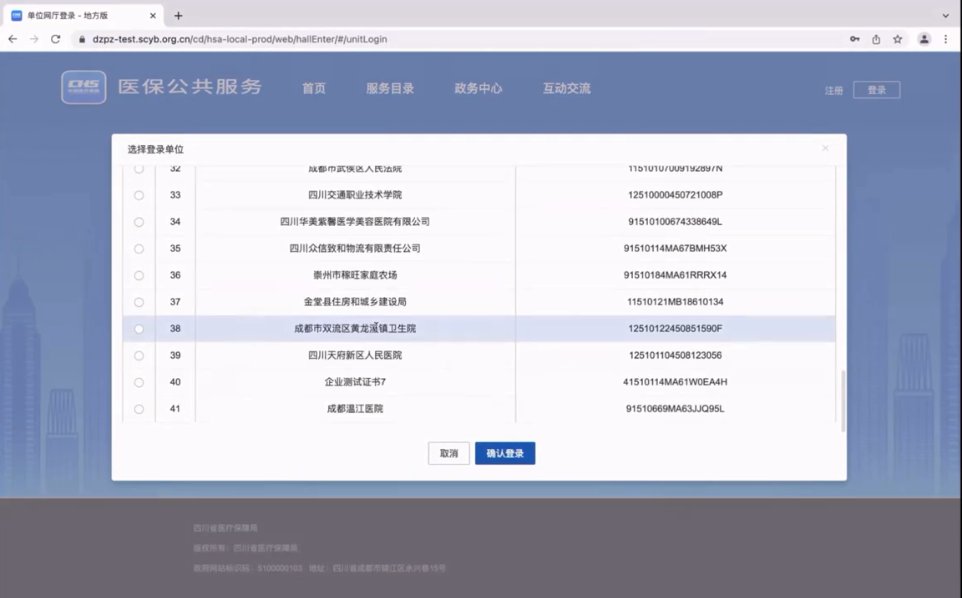Reload the page with refresh icon
This screenshot has height=598, width=962.
[56, 39]
